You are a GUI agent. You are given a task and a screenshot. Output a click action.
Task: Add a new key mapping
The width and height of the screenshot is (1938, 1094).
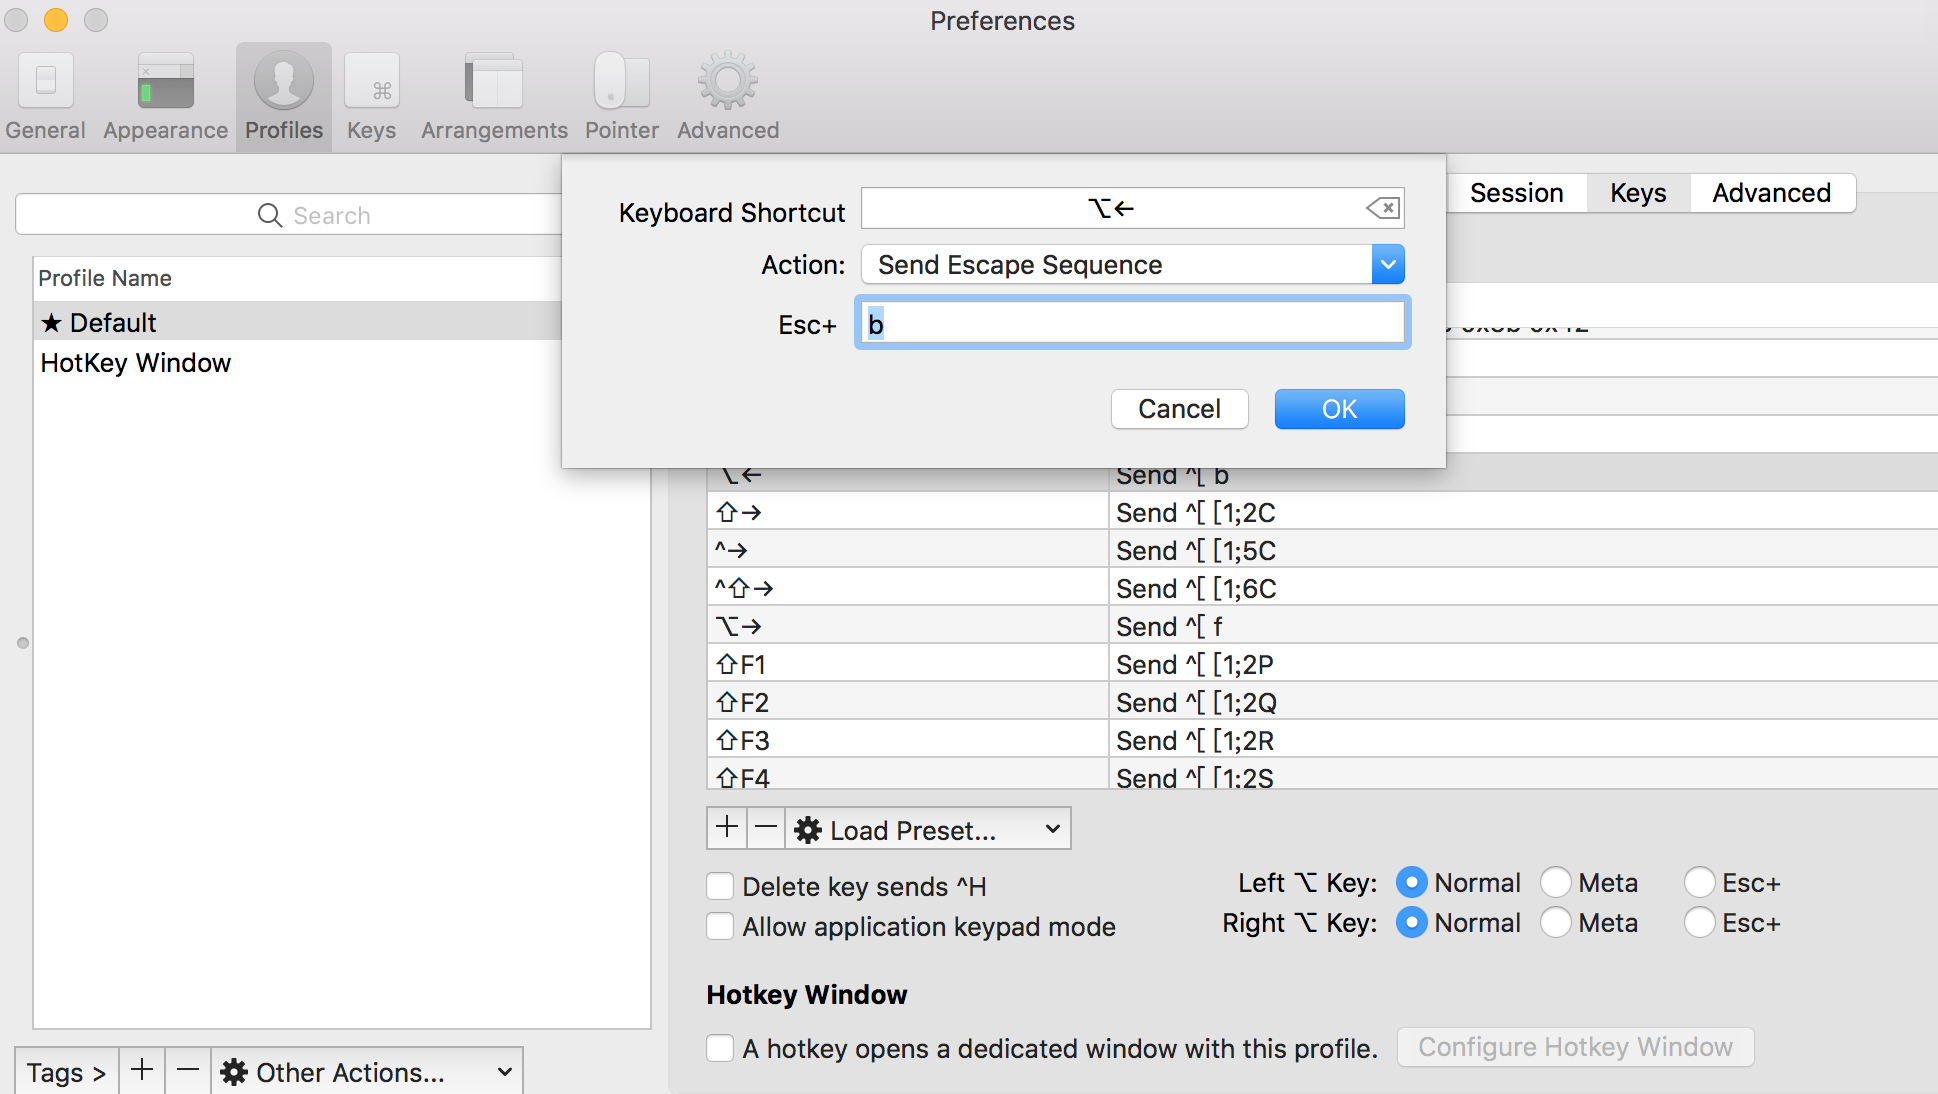pos(727,828)
